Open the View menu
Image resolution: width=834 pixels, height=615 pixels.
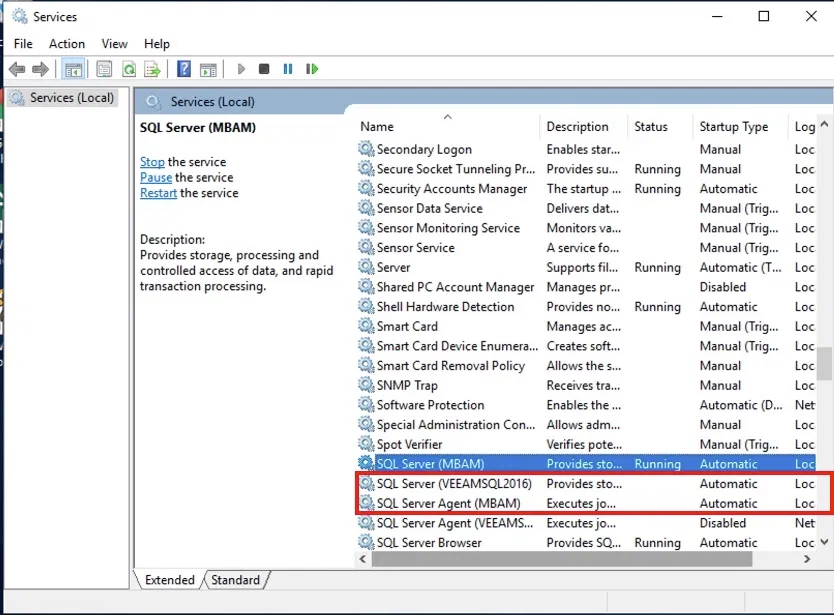[x=114, y=44]
